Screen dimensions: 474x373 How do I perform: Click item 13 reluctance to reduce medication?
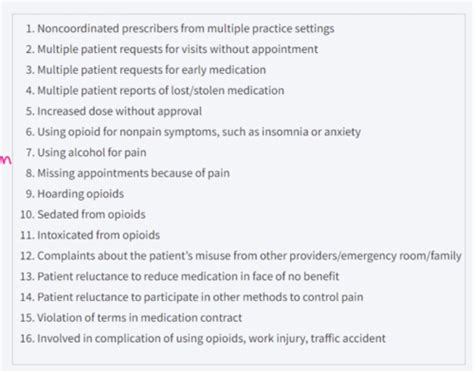pyautogui.click(x=180, y=277)
